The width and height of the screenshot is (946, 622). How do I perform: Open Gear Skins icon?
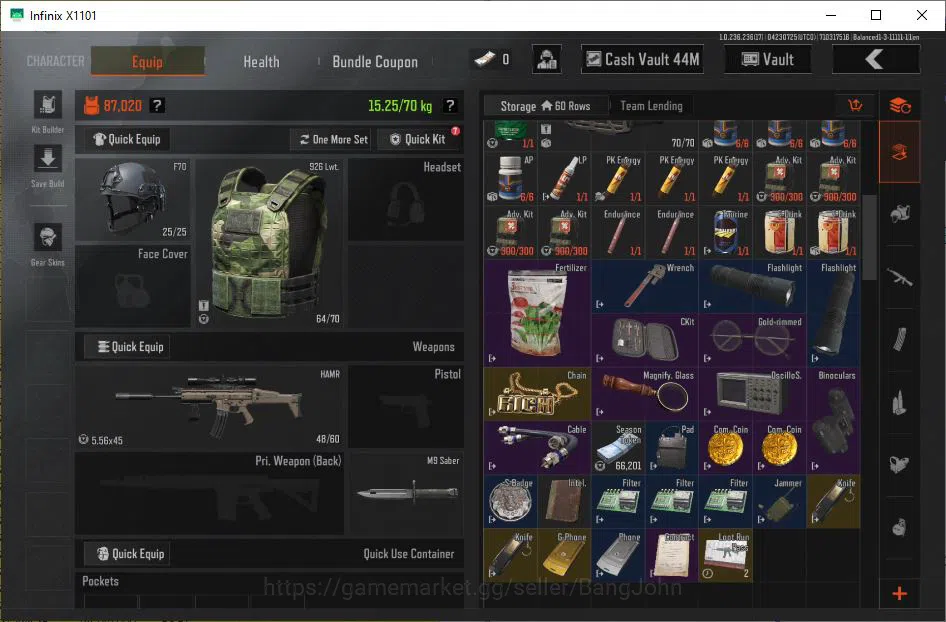[48, 237]
